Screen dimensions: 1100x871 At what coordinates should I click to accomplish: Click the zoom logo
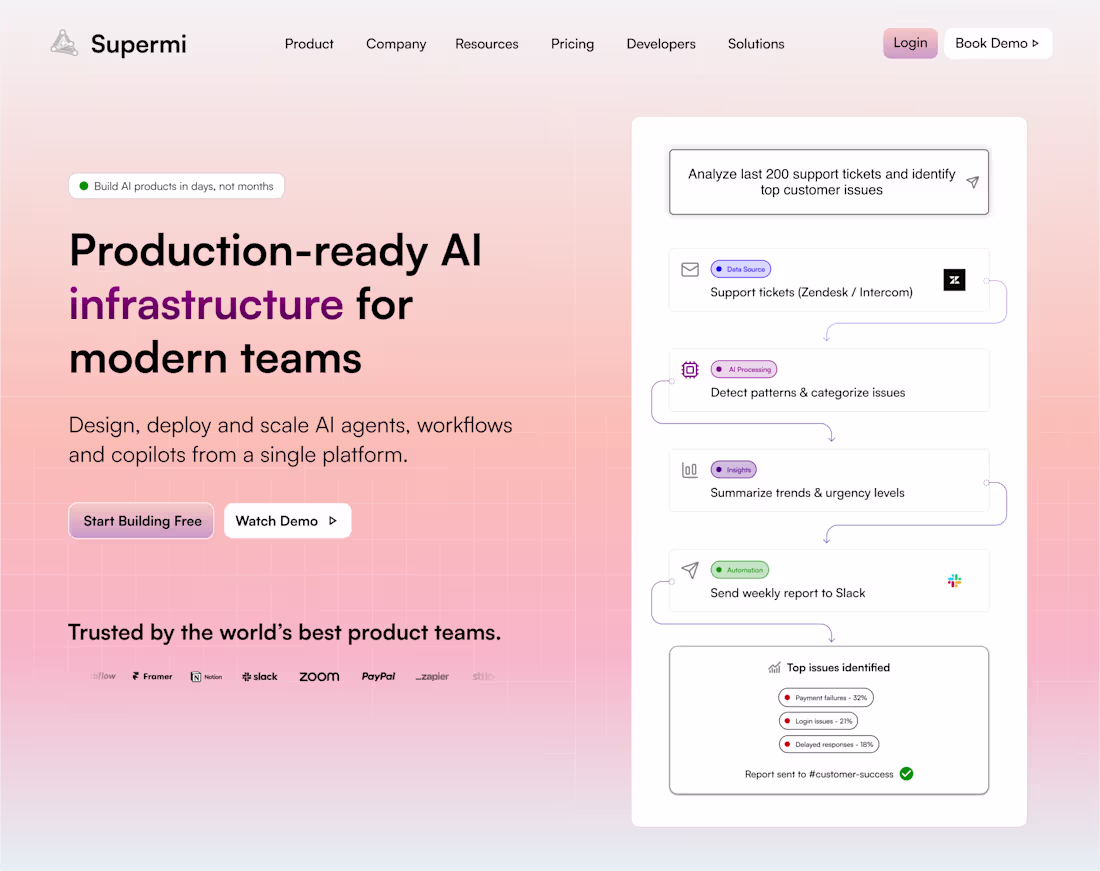(x=319, y=676)
